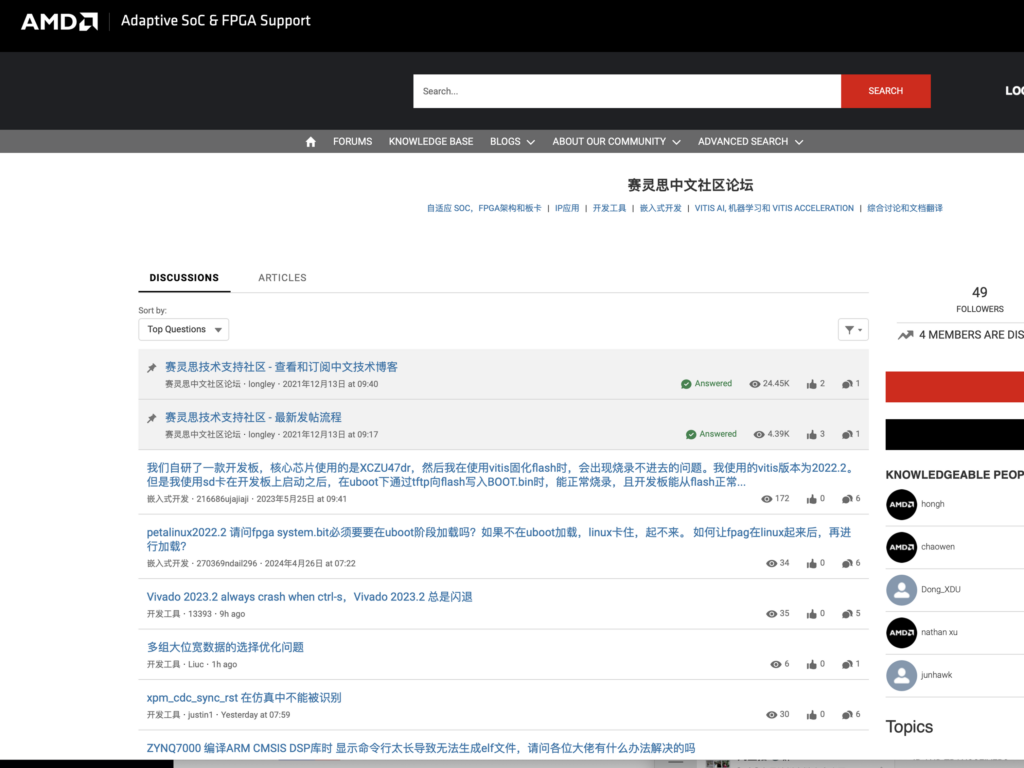Click username junhawk in Knowledgeable People
This screenshot has width=1024, height=768.
[936, 675]
